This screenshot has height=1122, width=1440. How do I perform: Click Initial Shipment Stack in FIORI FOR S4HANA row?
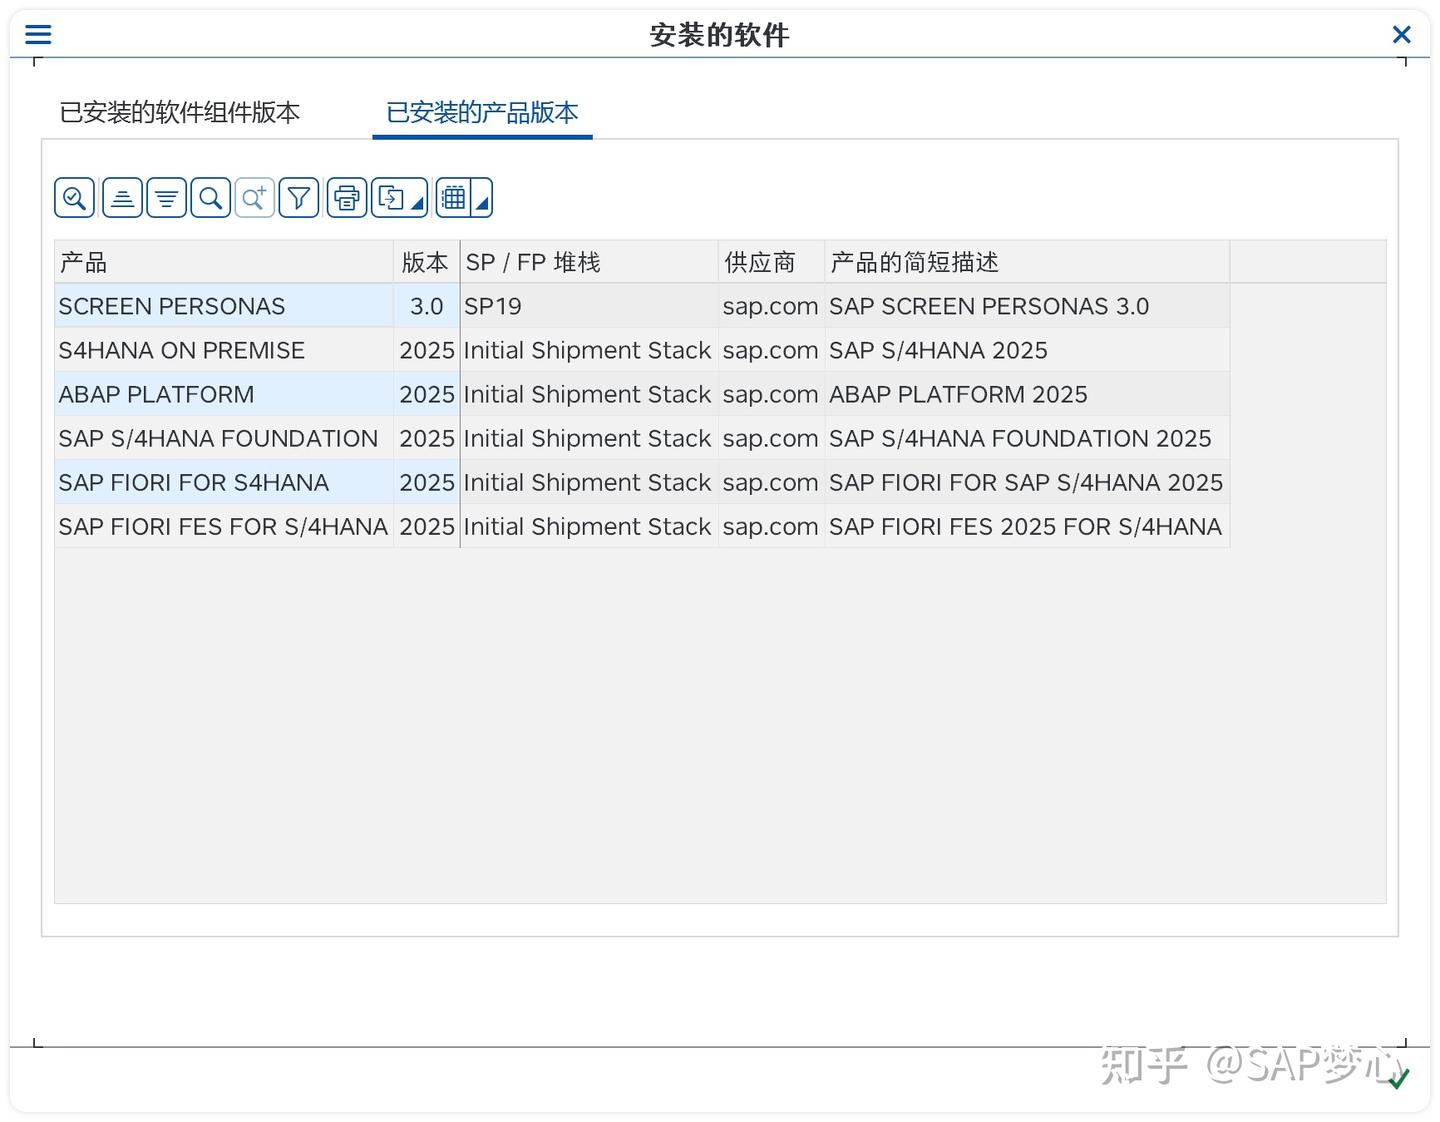[x=589, y=482]
